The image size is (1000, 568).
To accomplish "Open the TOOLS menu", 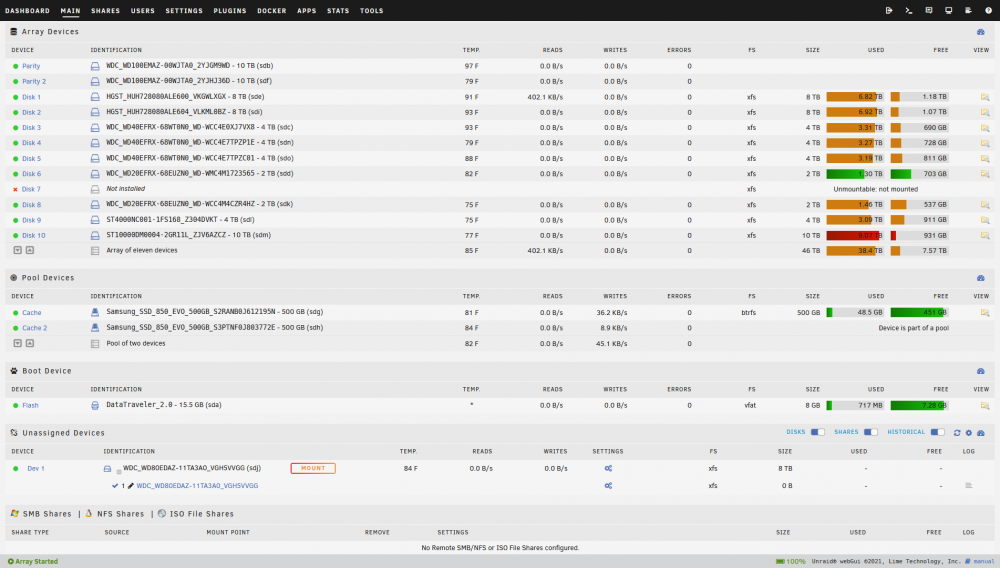I will (x=371, y=11).
